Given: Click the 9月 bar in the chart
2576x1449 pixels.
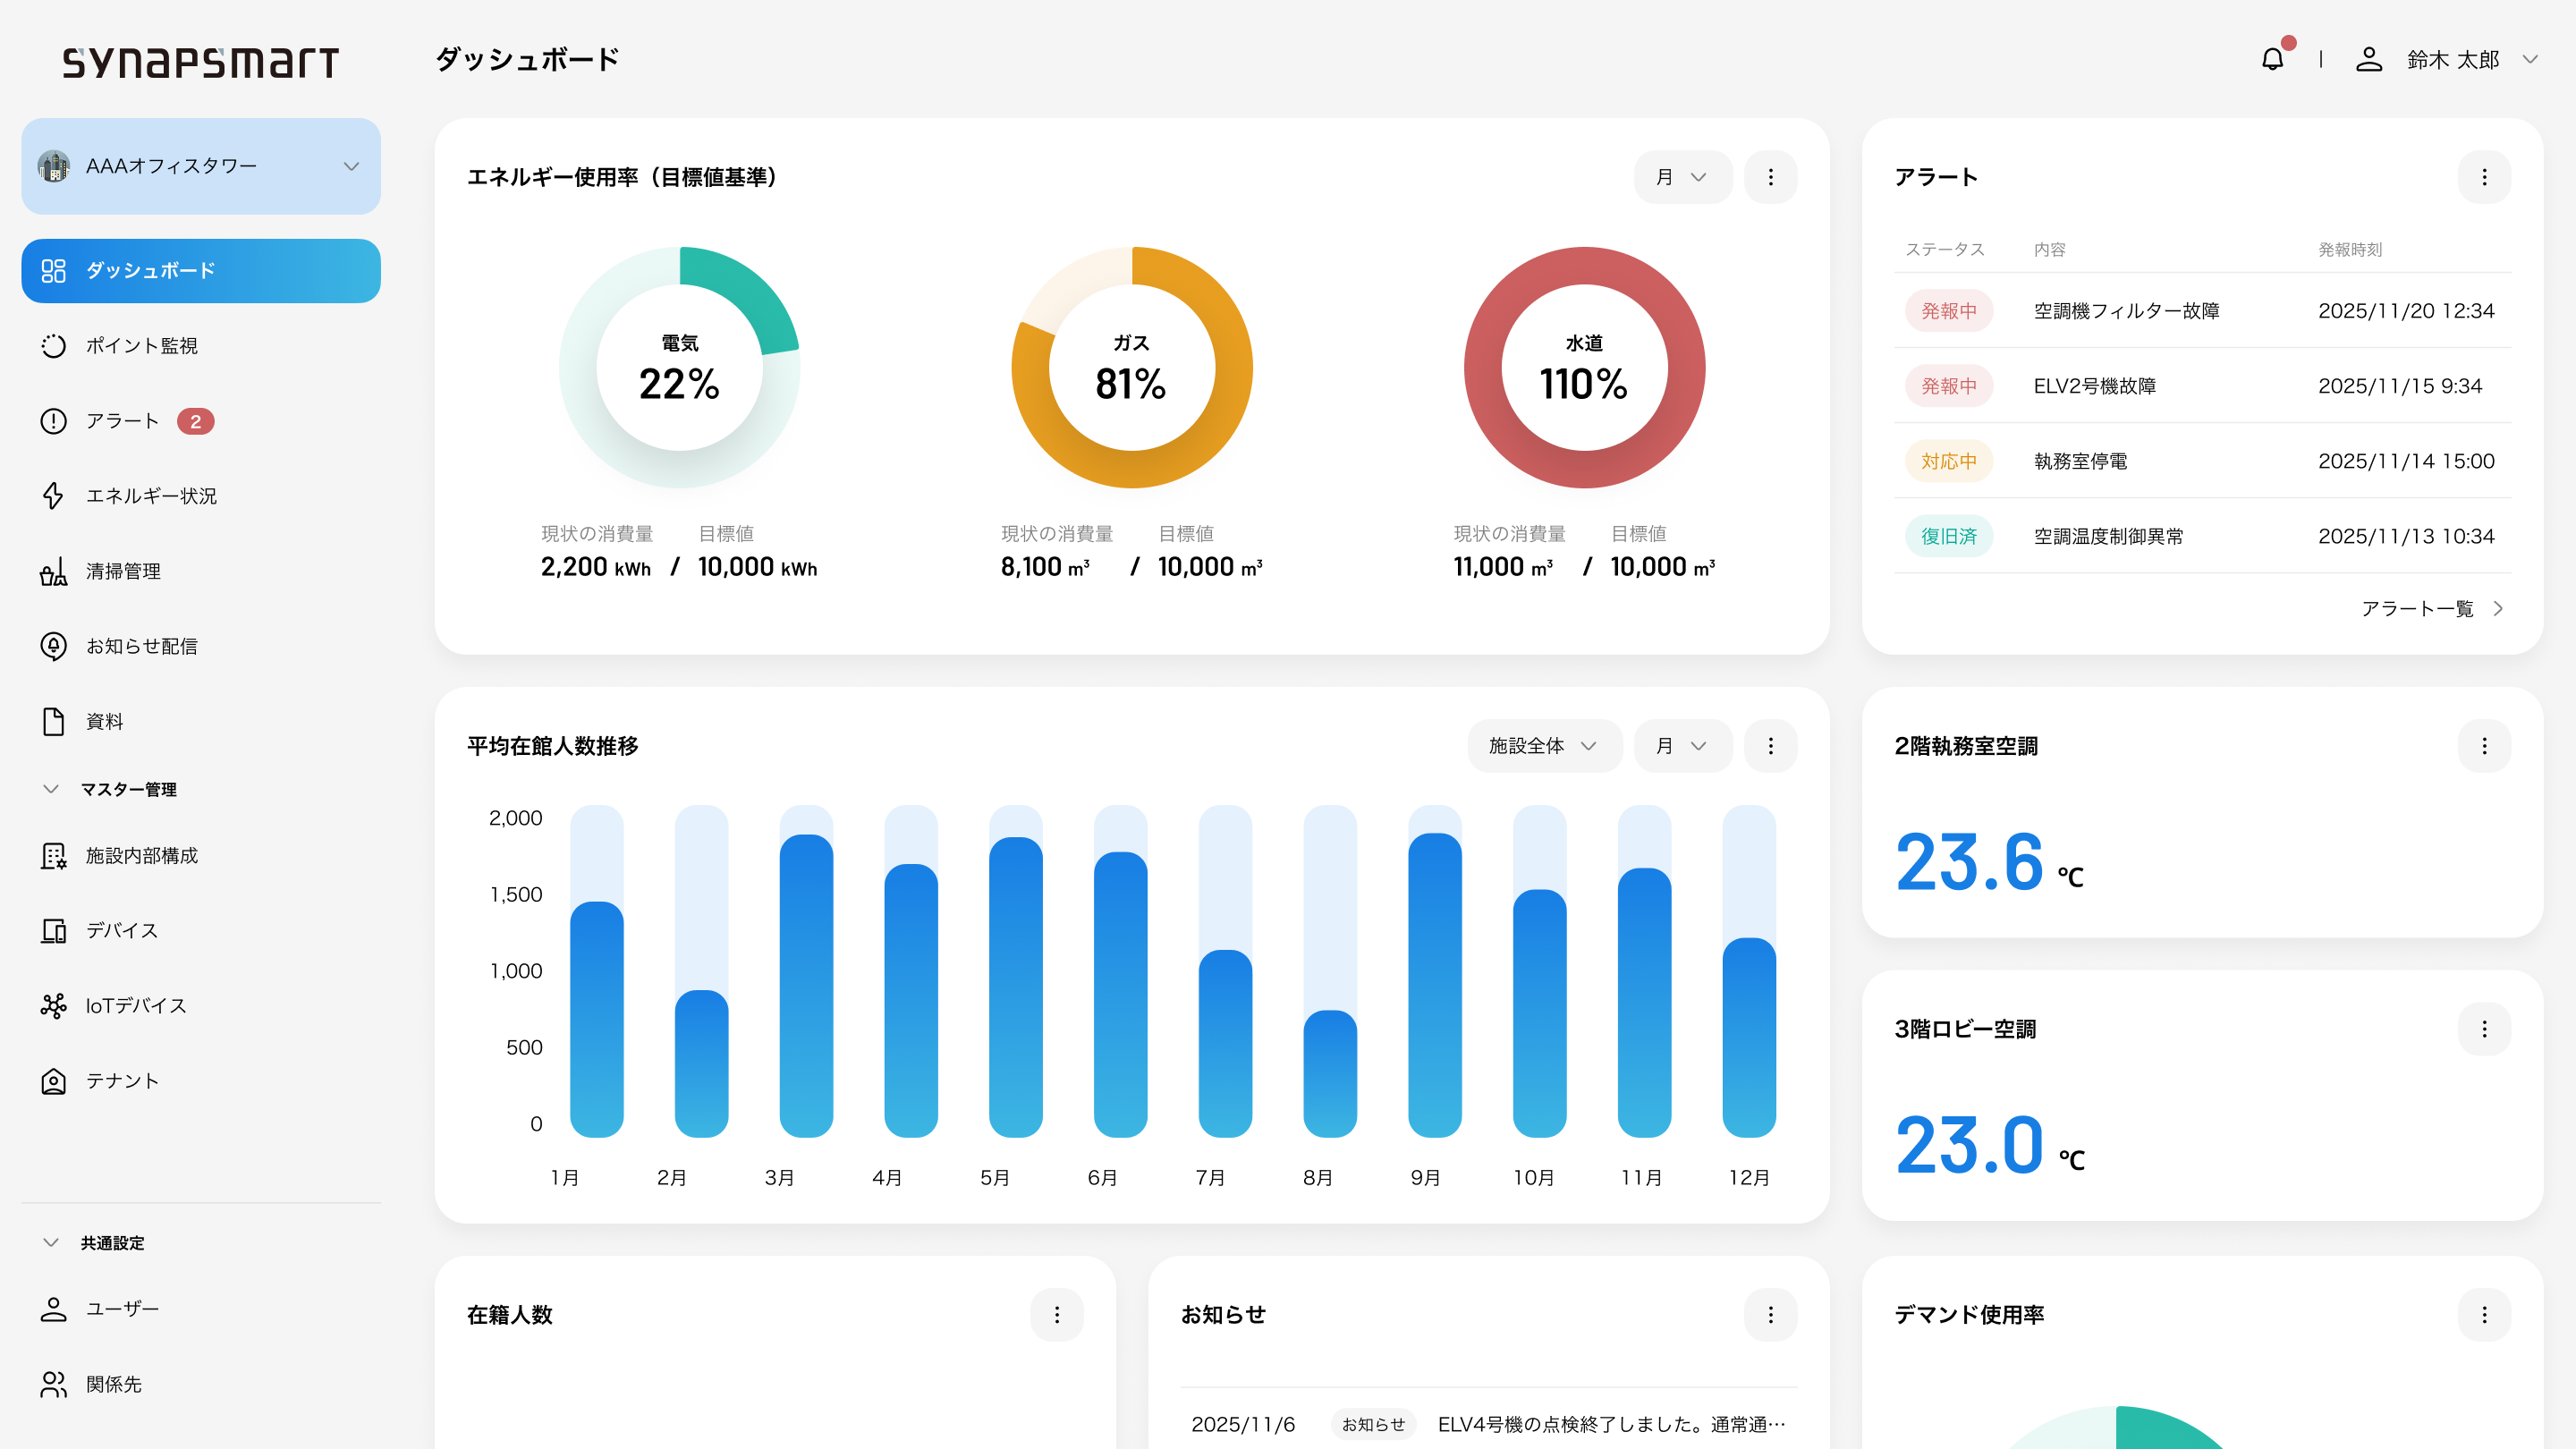Looking at the screenshot, I should (1435, 985).
